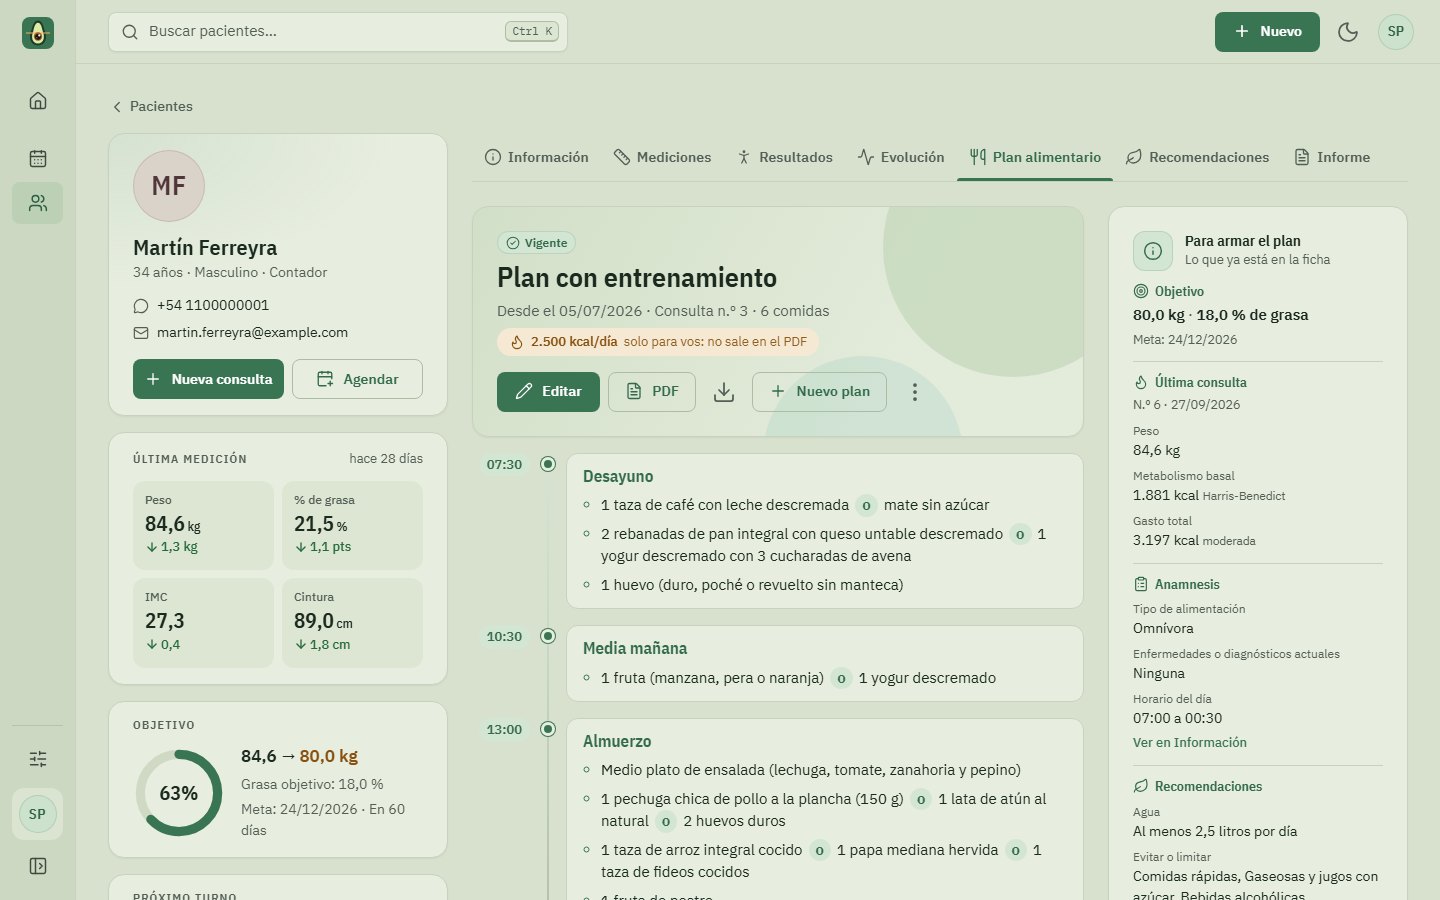1440x900 pixels.
Task: Select the Peso 84,6 kg measurement card
Action: (203, 525)
